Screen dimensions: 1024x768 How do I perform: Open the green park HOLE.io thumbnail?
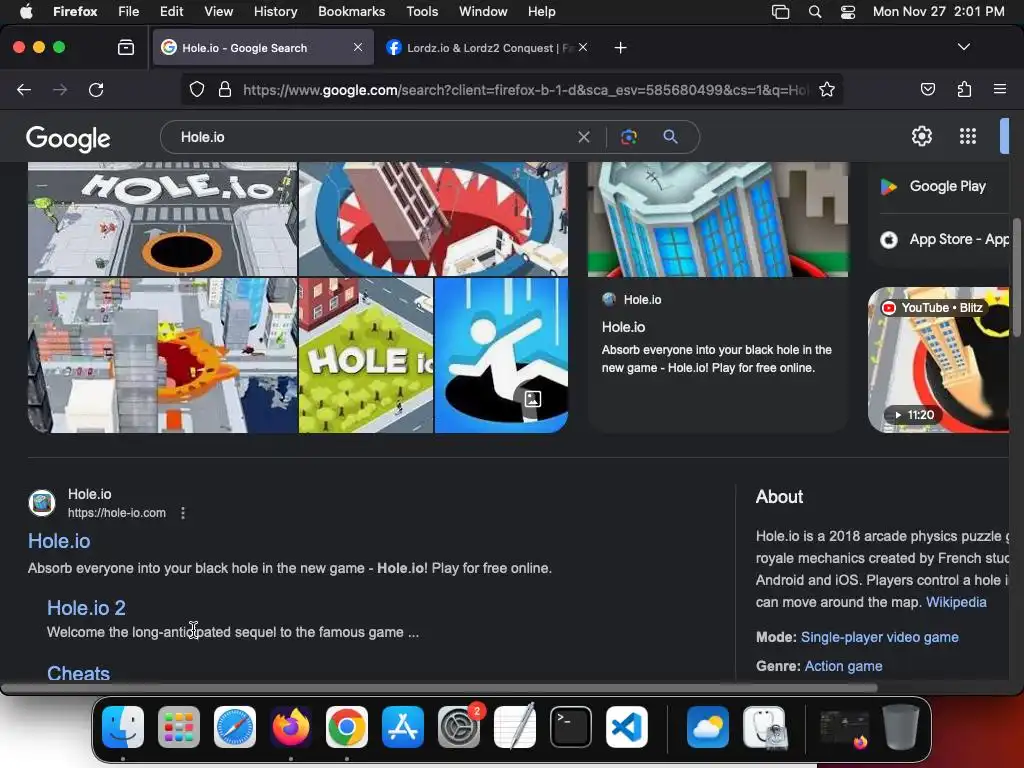tap(366, 355)
